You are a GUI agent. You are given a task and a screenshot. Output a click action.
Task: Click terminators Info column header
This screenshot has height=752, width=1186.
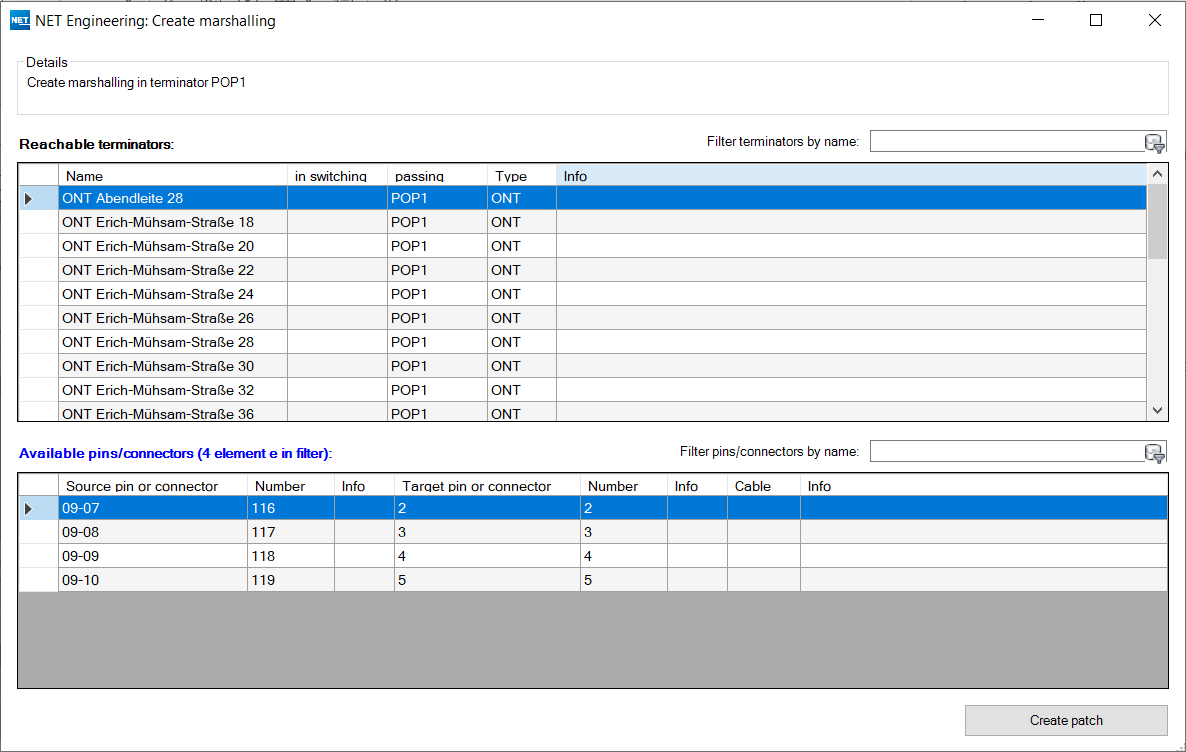point(852,176)
